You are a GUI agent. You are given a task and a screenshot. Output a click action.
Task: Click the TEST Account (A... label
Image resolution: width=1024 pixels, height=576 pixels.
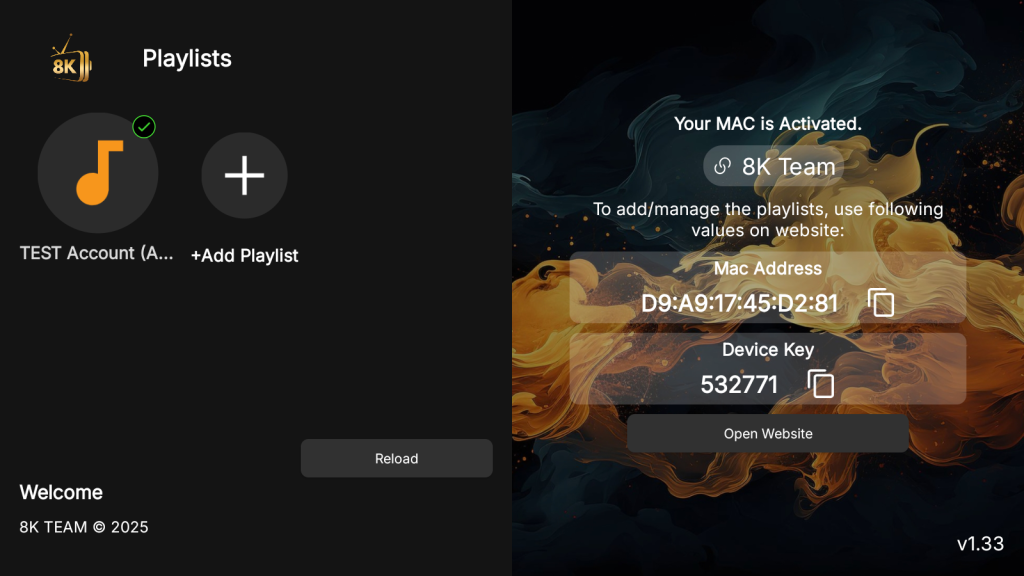click(97, 253)
